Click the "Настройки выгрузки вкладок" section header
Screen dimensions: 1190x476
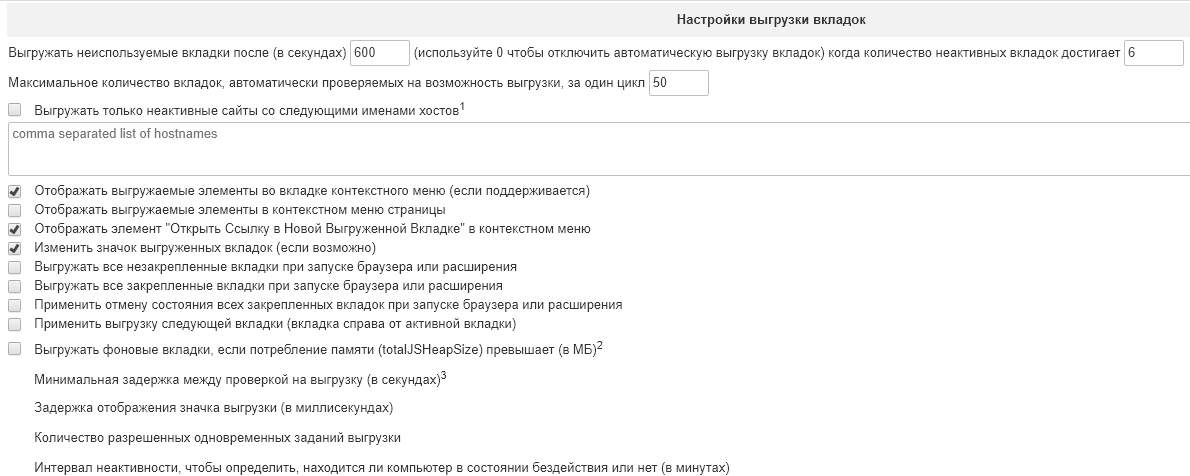click(771, 19)
